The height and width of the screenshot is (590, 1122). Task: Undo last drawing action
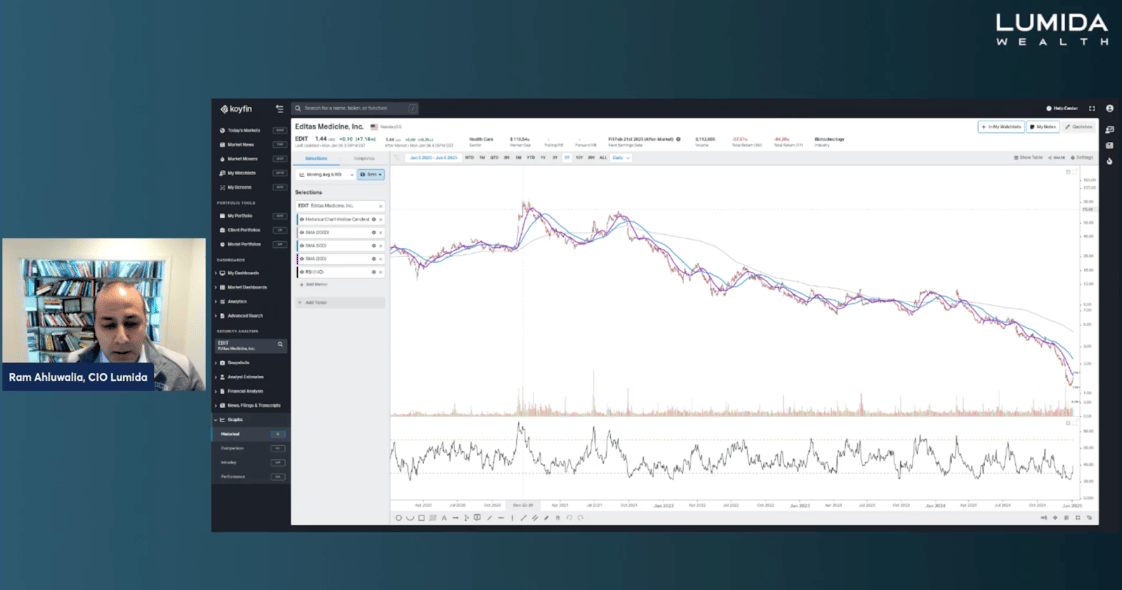pos(569,518)
